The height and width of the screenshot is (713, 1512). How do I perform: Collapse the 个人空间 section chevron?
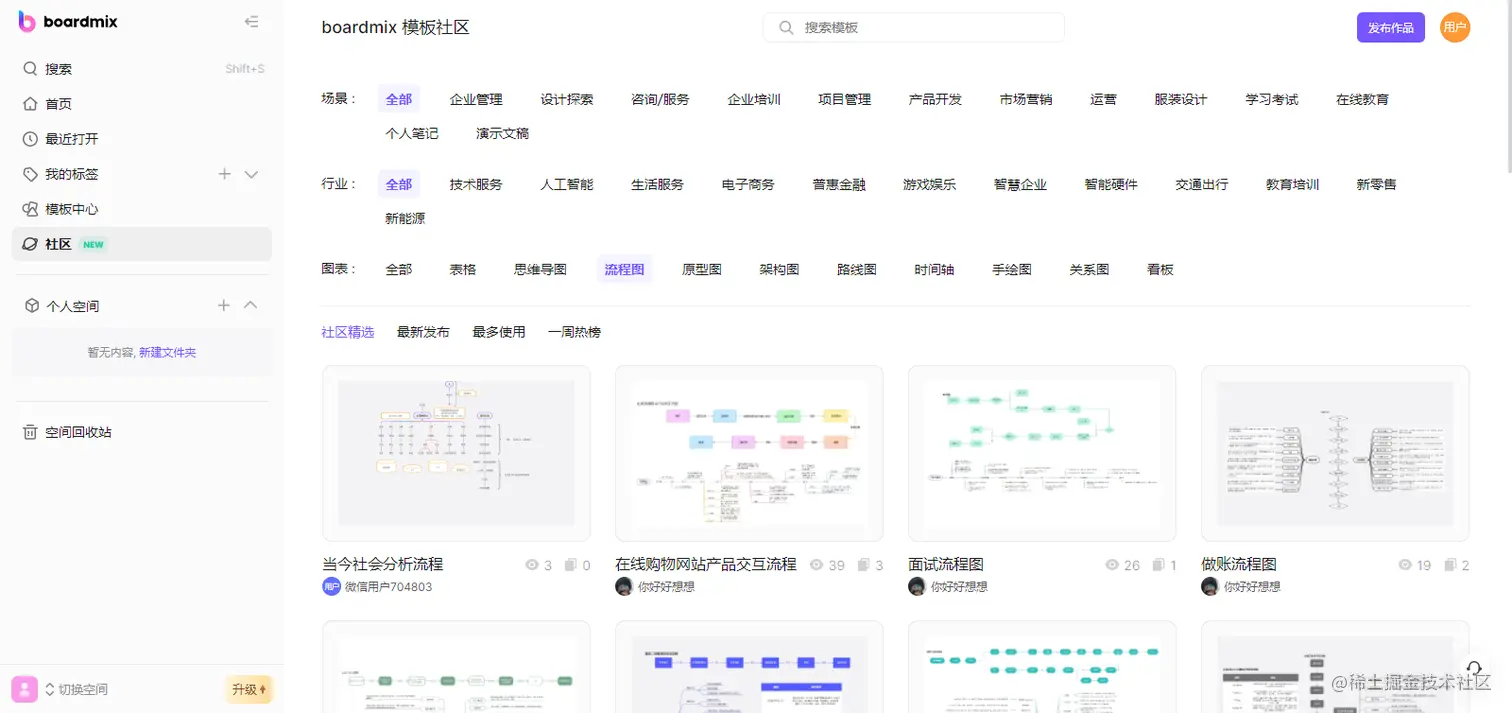point(251,305)
